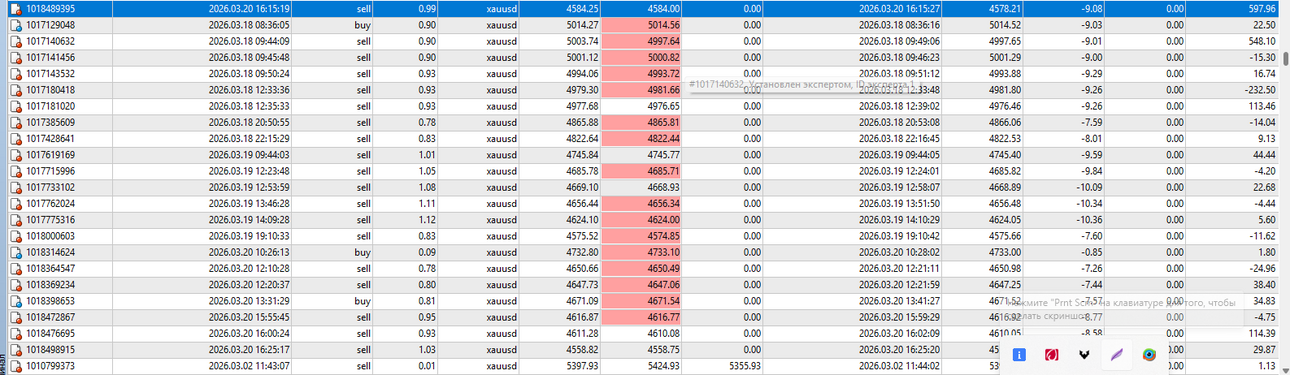Click the row icon for order 1017762024

coord(15,203)
